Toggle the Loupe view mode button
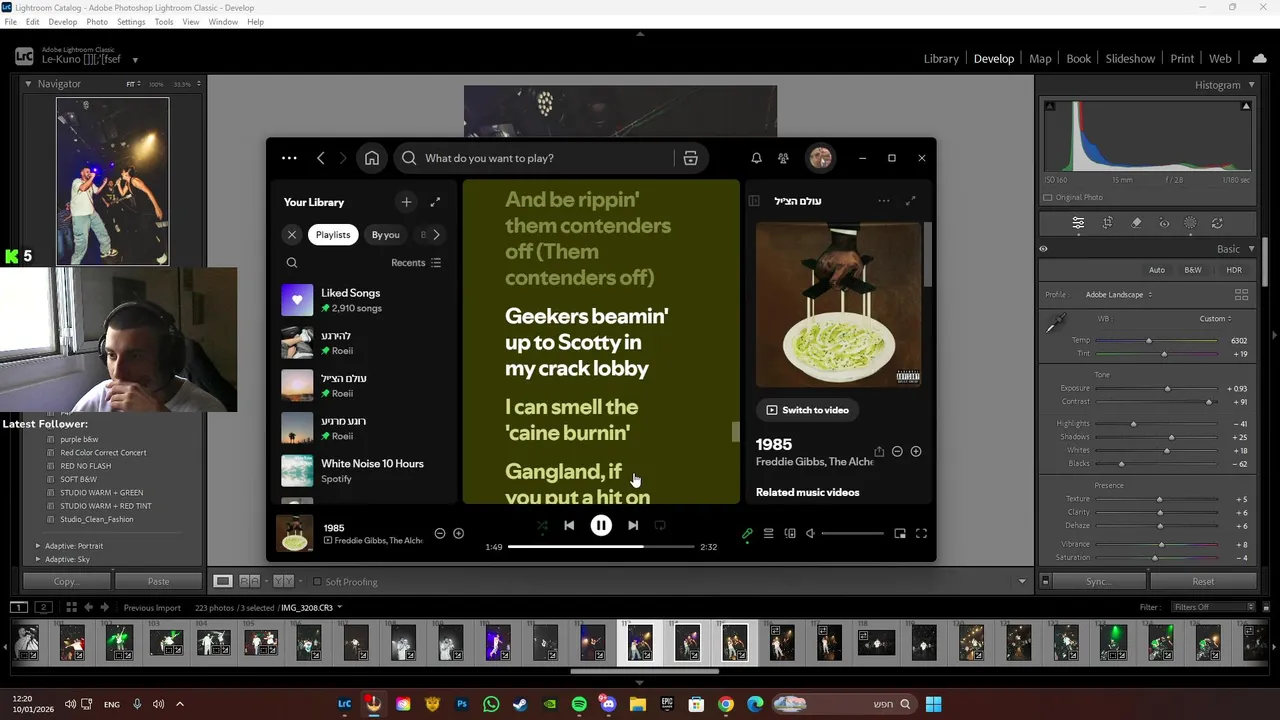Screen dimensions: 1280x720 223,581
